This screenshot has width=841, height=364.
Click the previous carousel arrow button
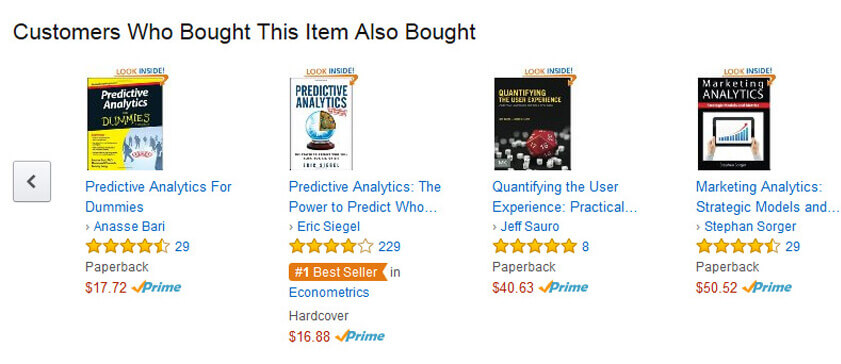(32, 181)
